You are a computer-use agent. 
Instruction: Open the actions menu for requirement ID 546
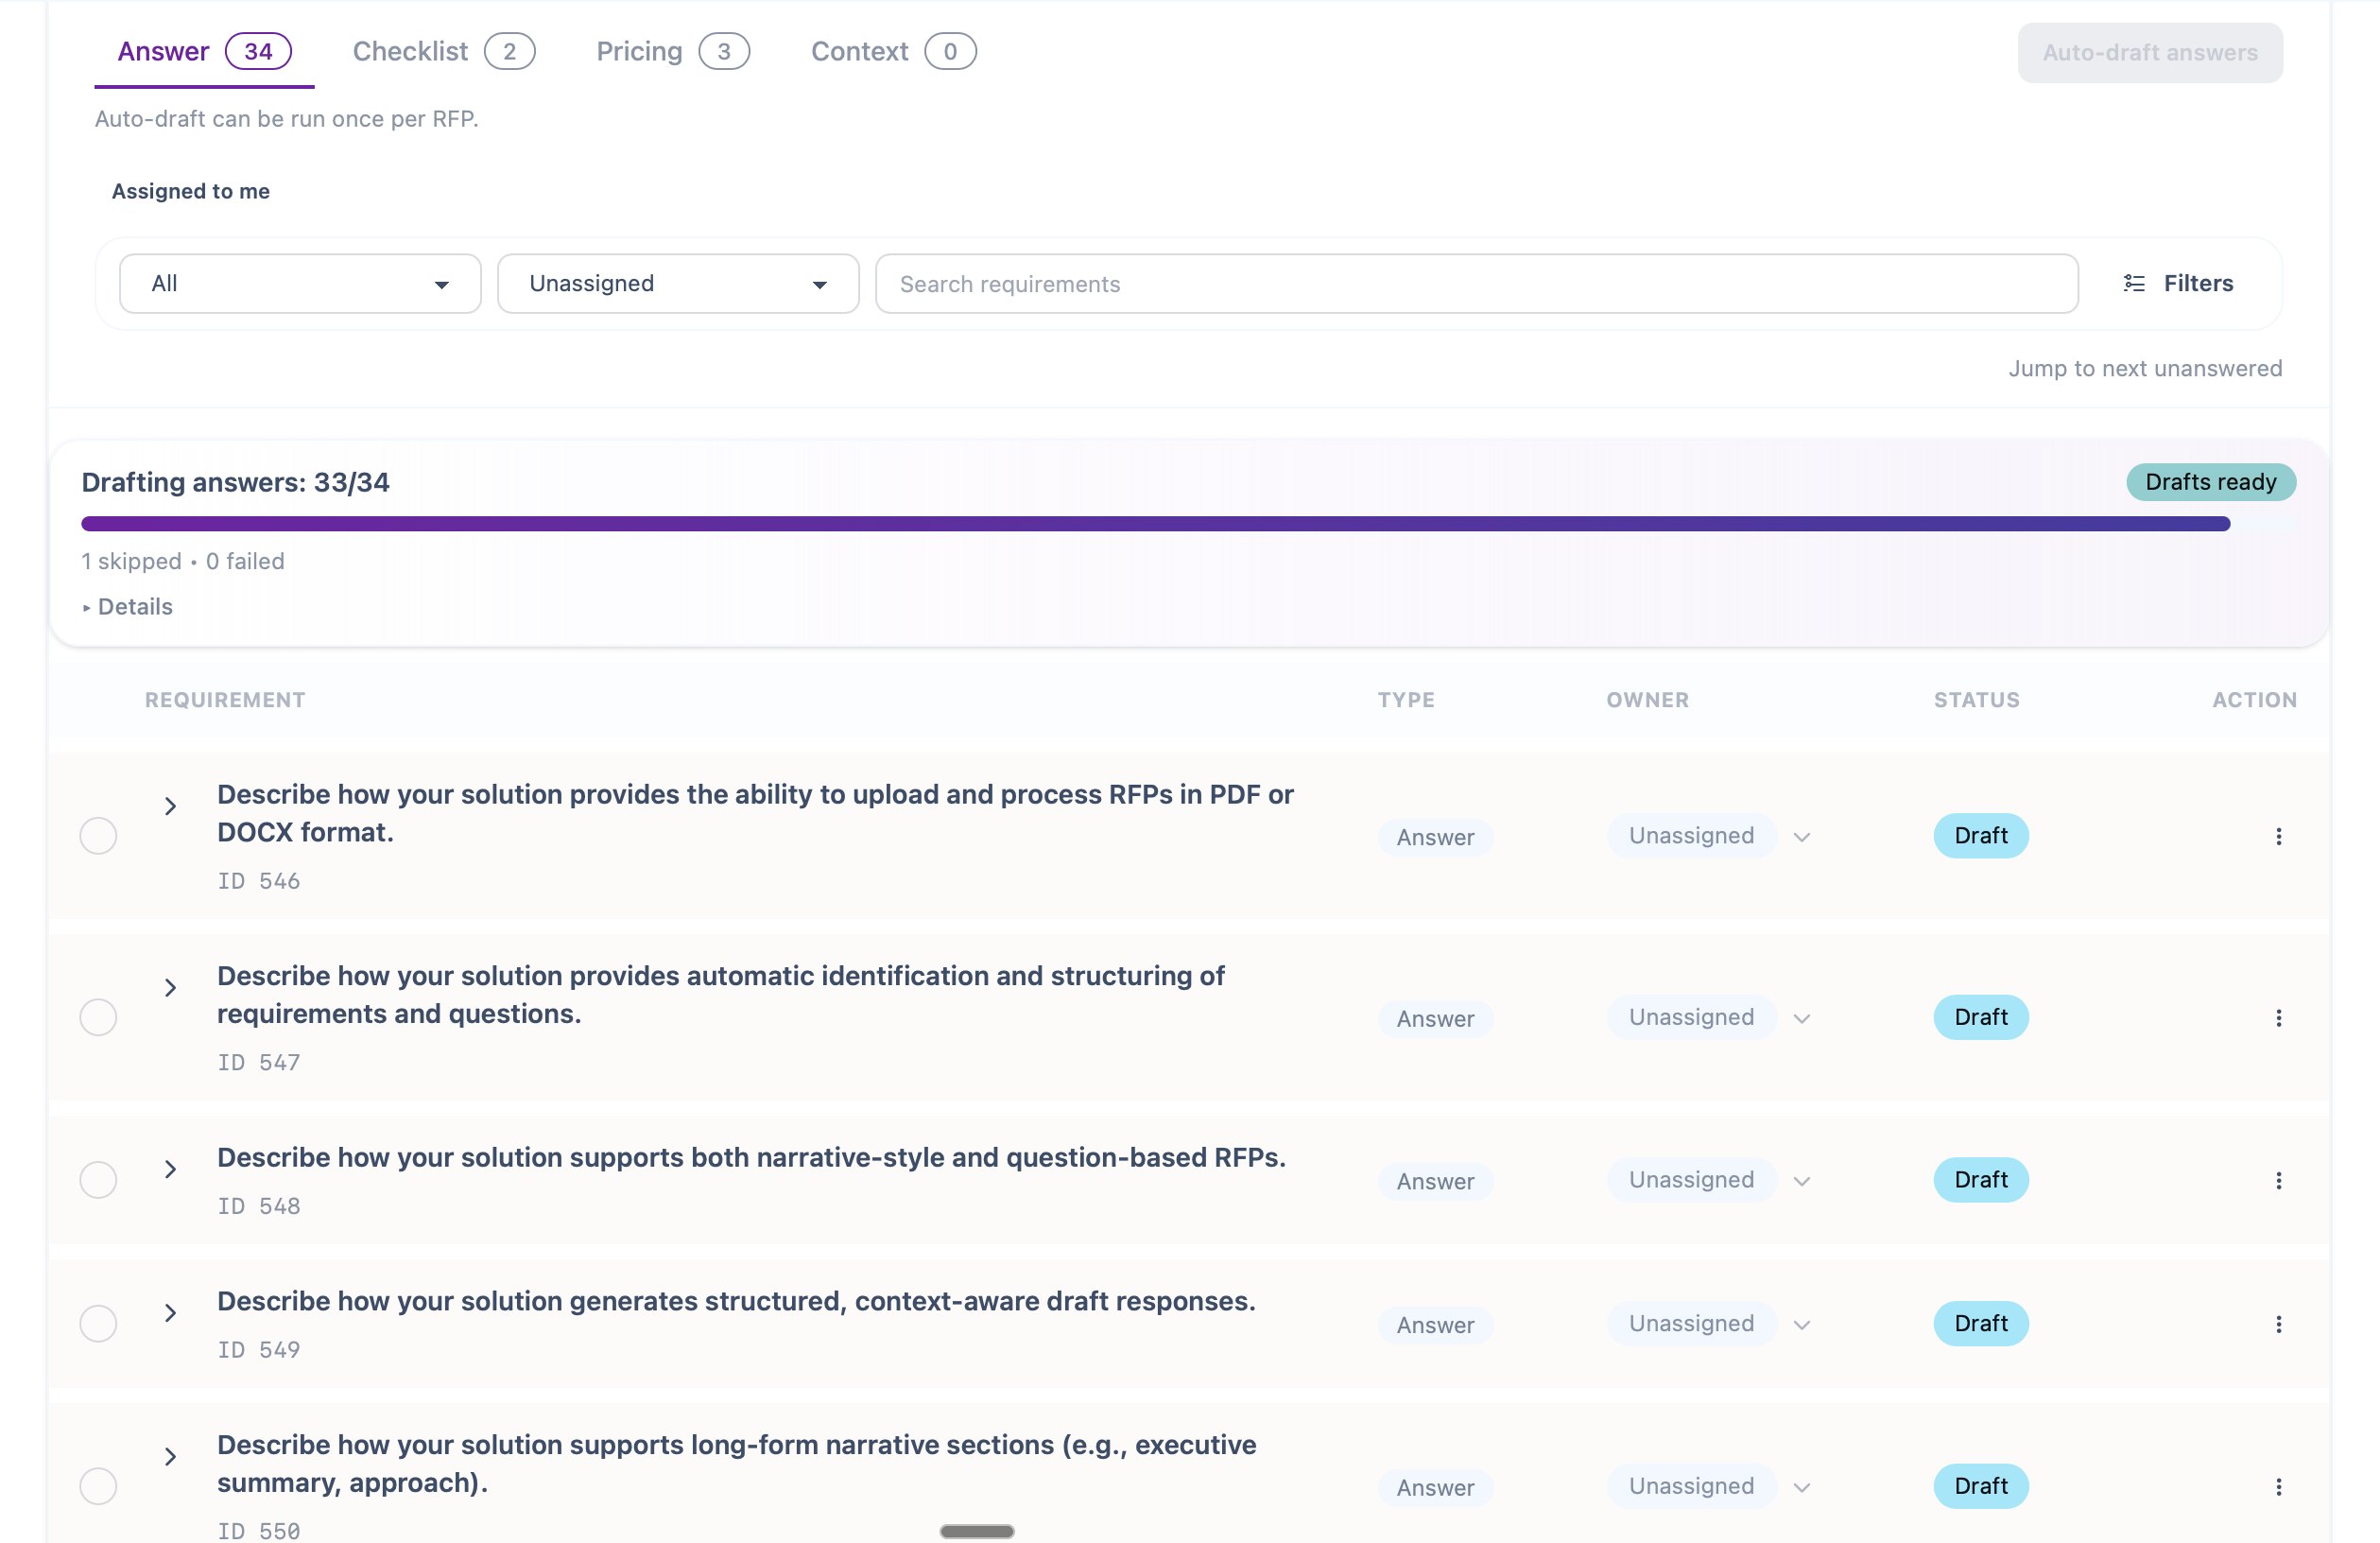point(2279,836)
